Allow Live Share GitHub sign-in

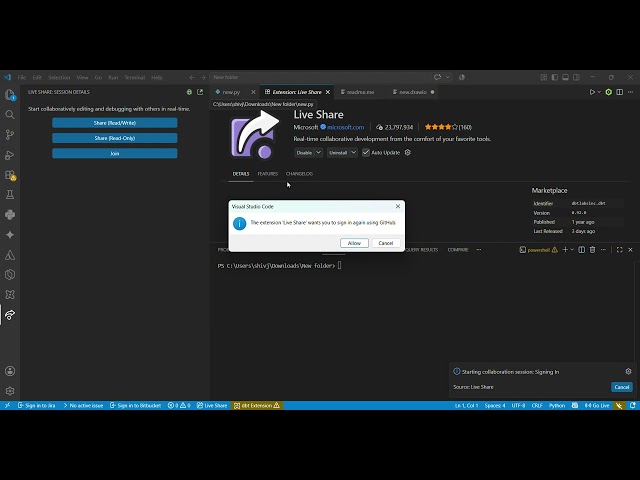(354, 243)
